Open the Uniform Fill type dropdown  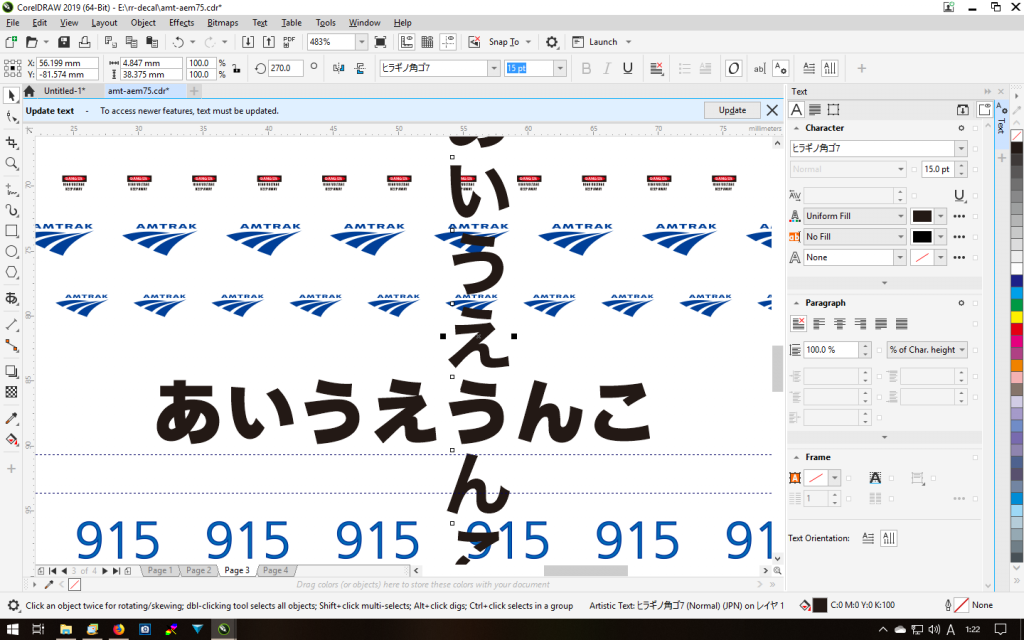[x=901, y=216]
